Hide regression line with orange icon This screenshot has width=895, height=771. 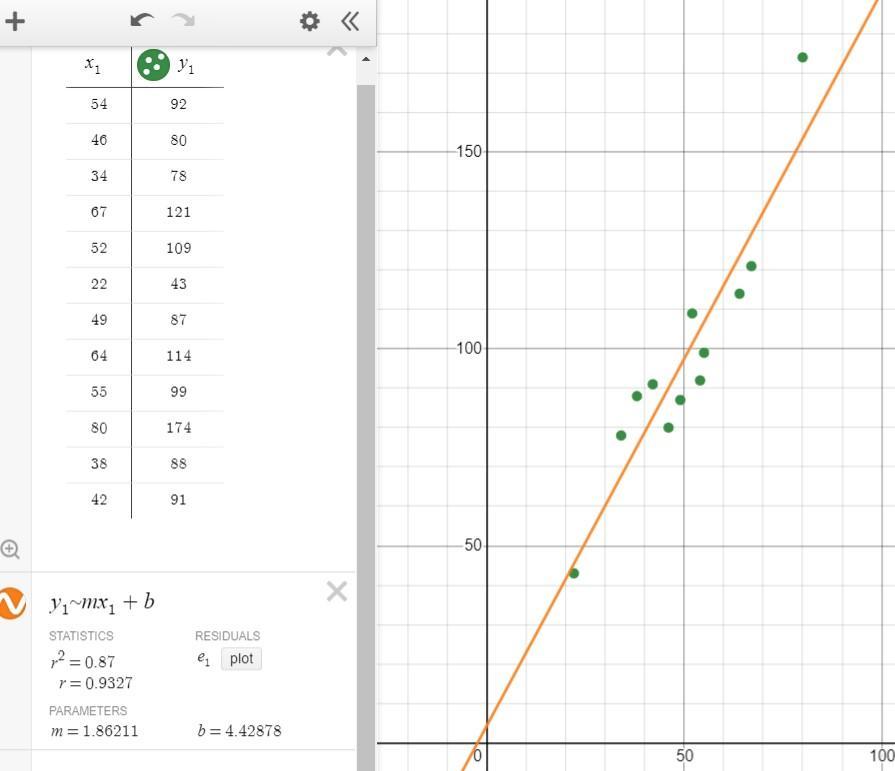[11, 603]
